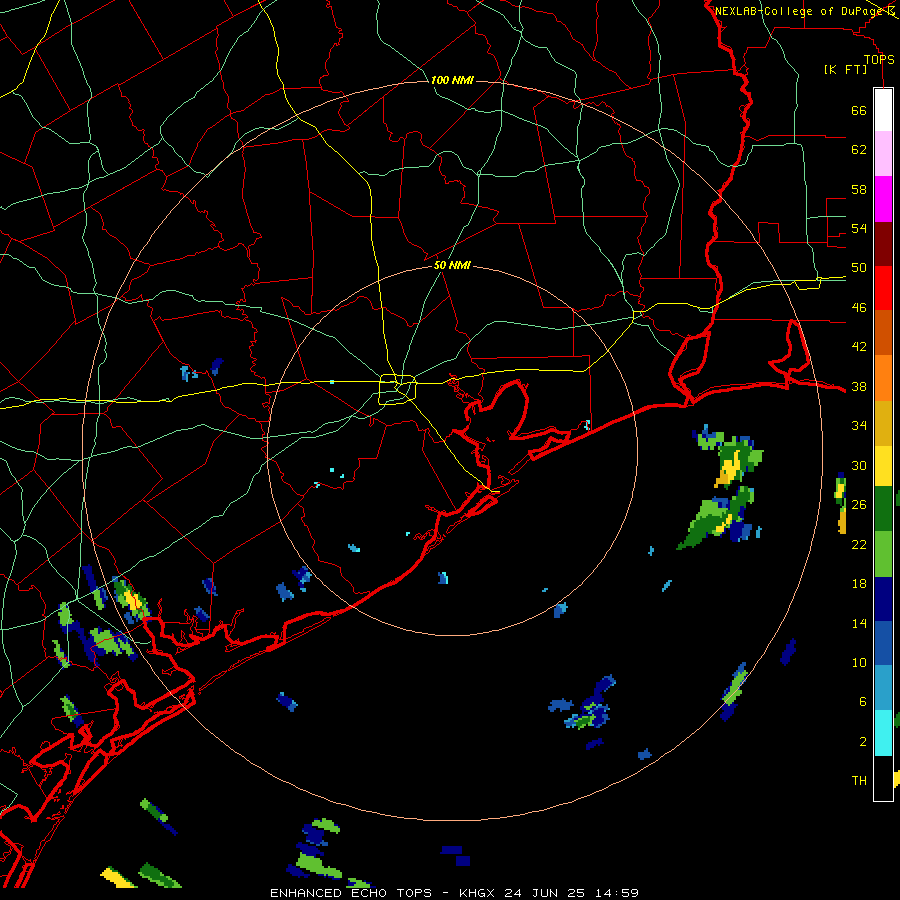Select the bright red legend swatch

[883, 288]
